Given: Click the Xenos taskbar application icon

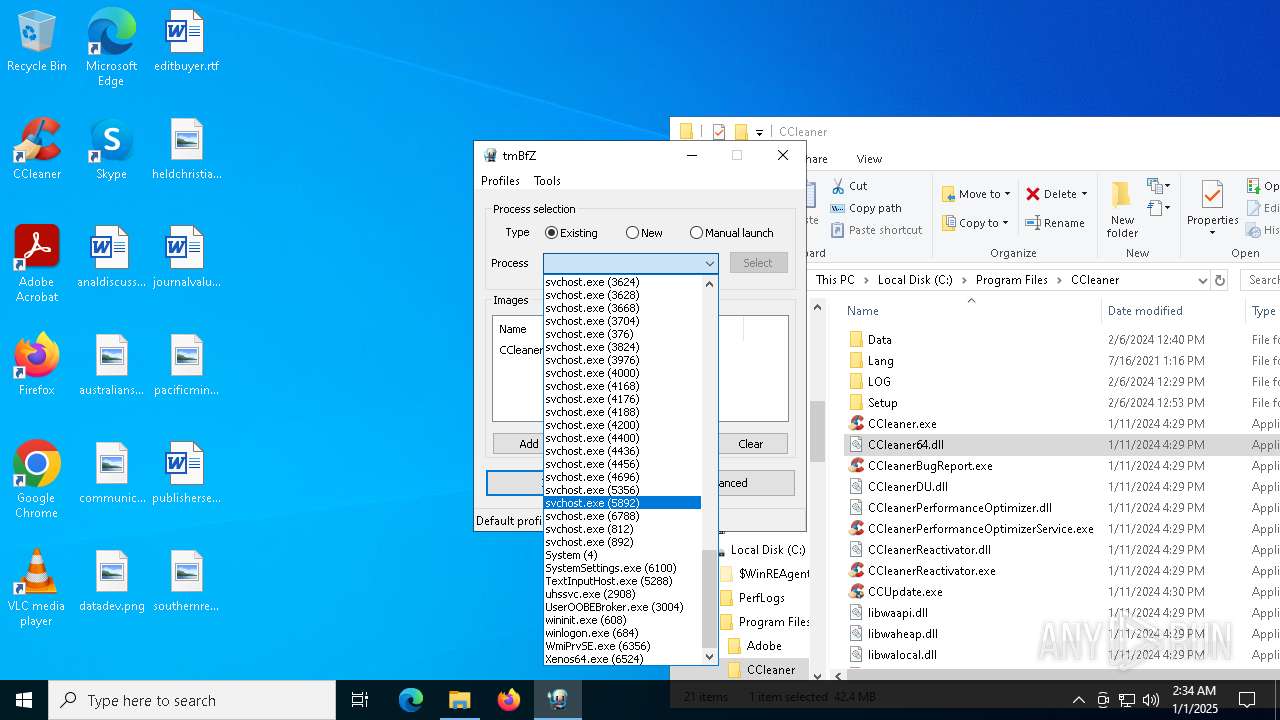Looking at the screenshot, I should [557, 700].
